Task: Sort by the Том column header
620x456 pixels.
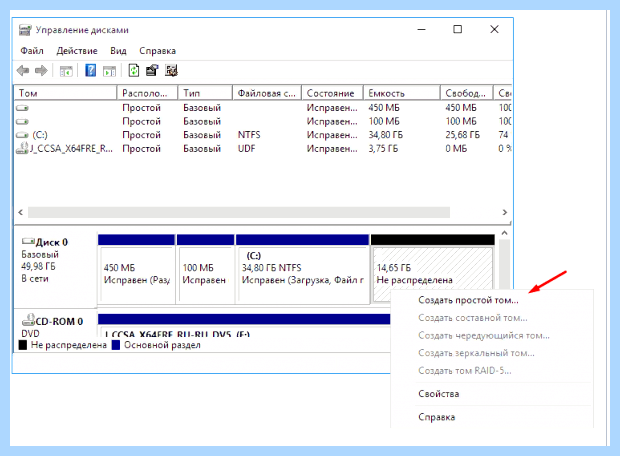Action: click(65, 93)
